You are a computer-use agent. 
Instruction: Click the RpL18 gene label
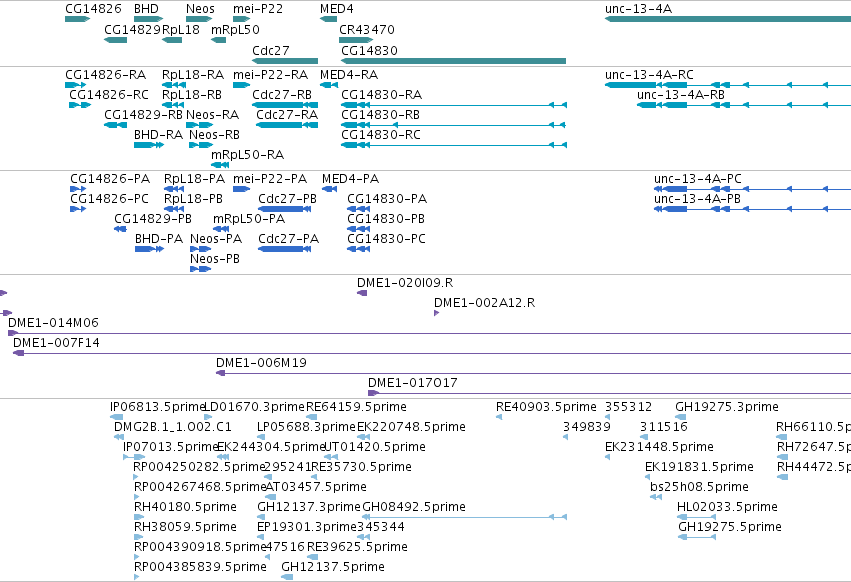click(181, 29)
